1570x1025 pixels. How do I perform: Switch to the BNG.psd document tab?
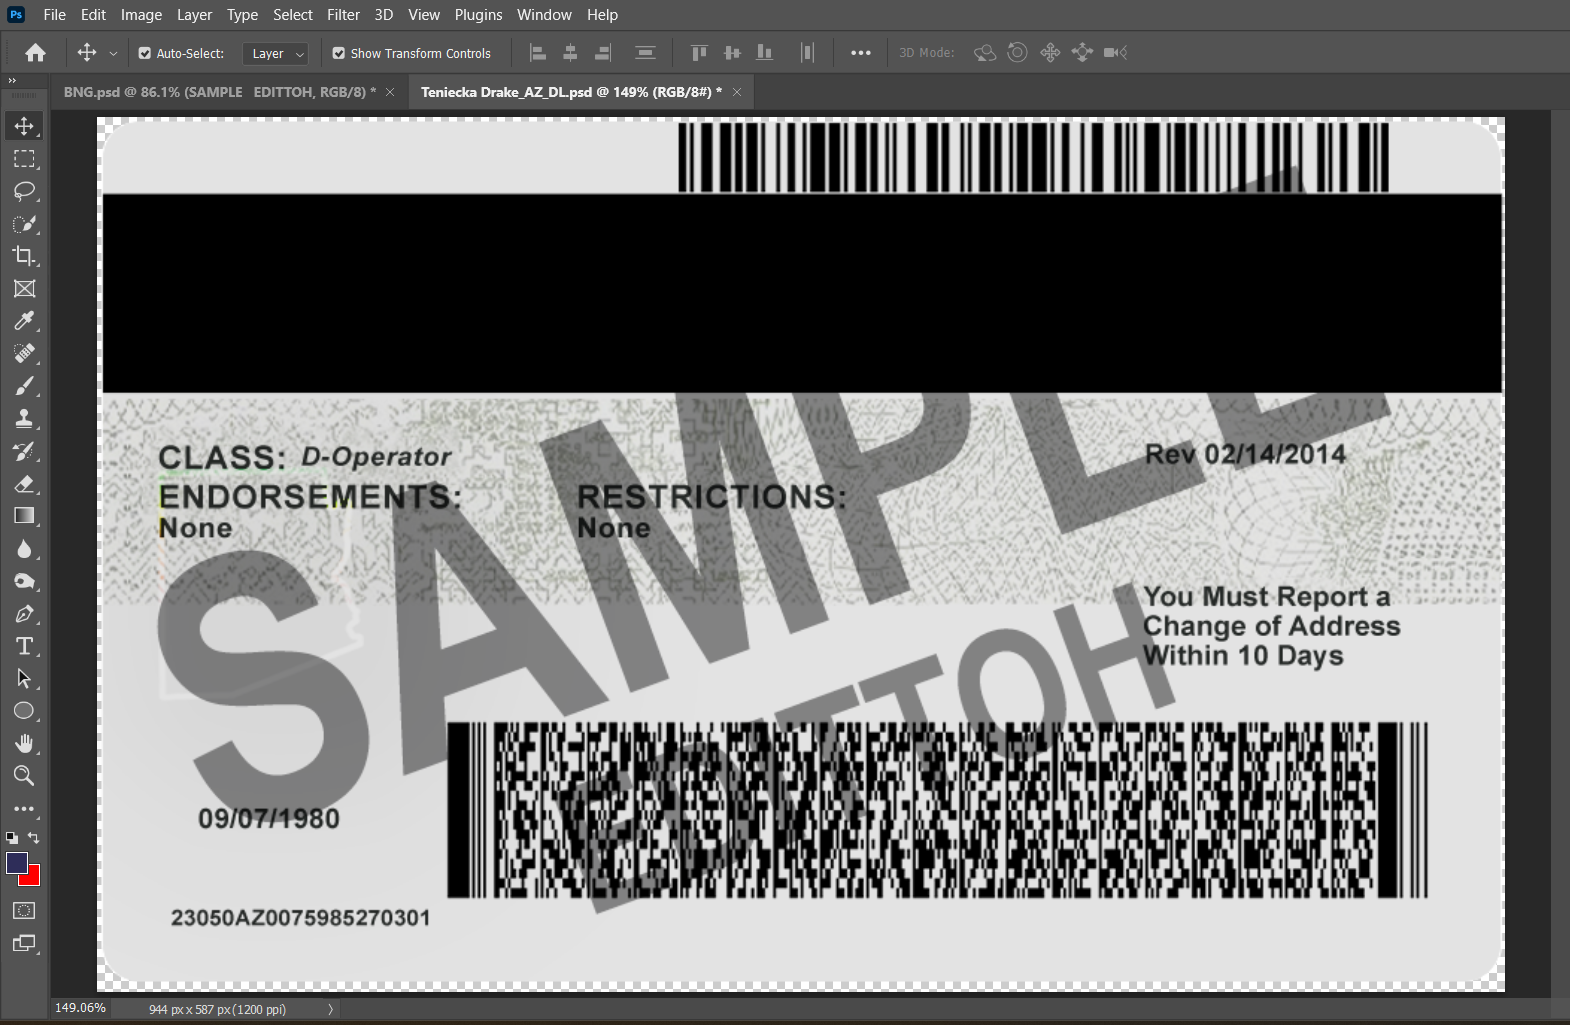pos(220,92)
